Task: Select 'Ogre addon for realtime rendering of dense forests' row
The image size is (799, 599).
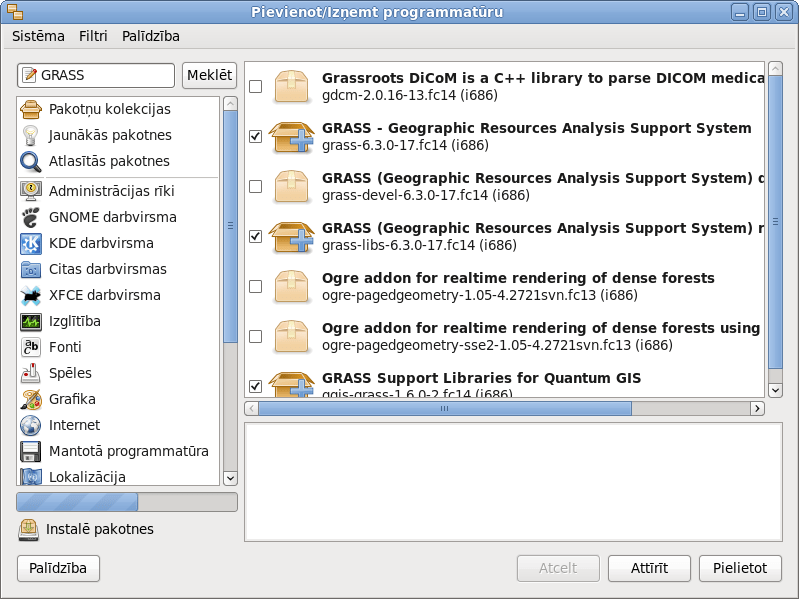Action: (x=504, y=286)
